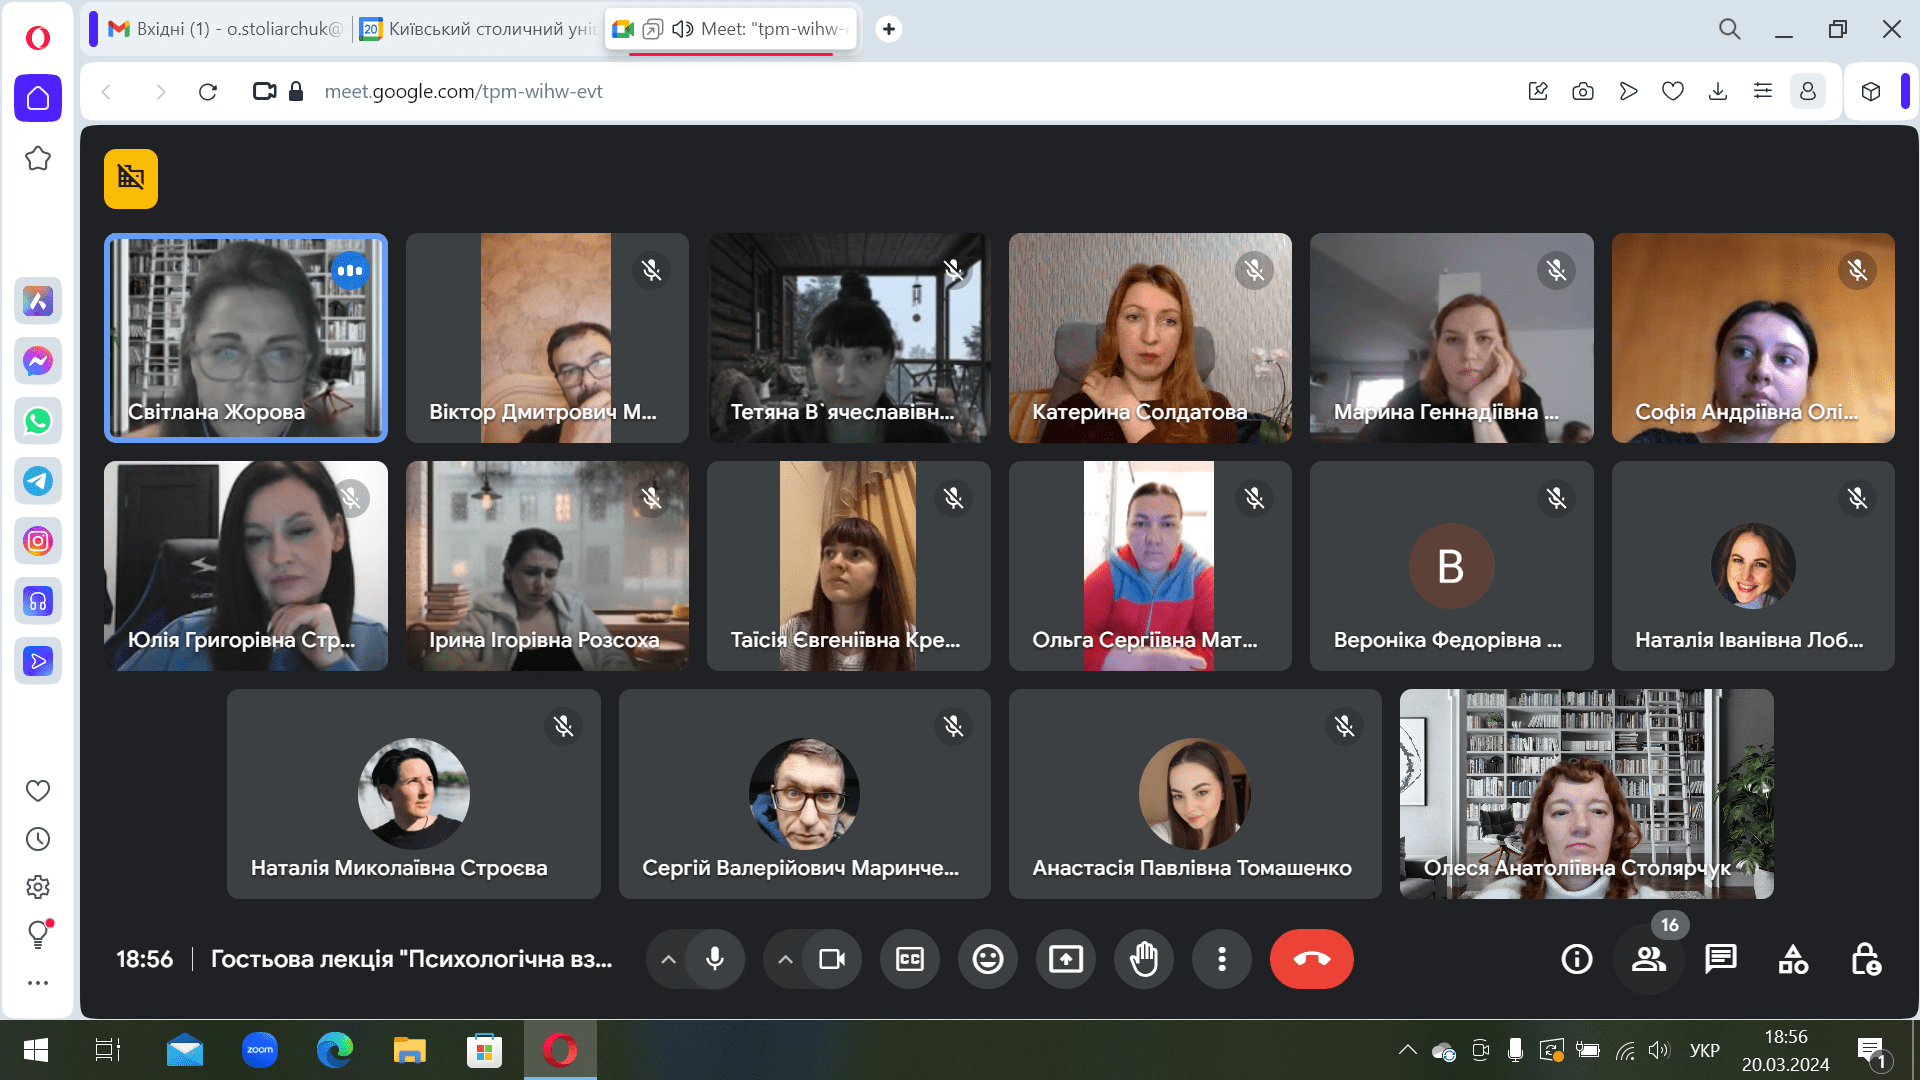The height and width of the screenshot is (1080, 1920).
Task: Open the meeting details info icon
Action: (1577, 959)
